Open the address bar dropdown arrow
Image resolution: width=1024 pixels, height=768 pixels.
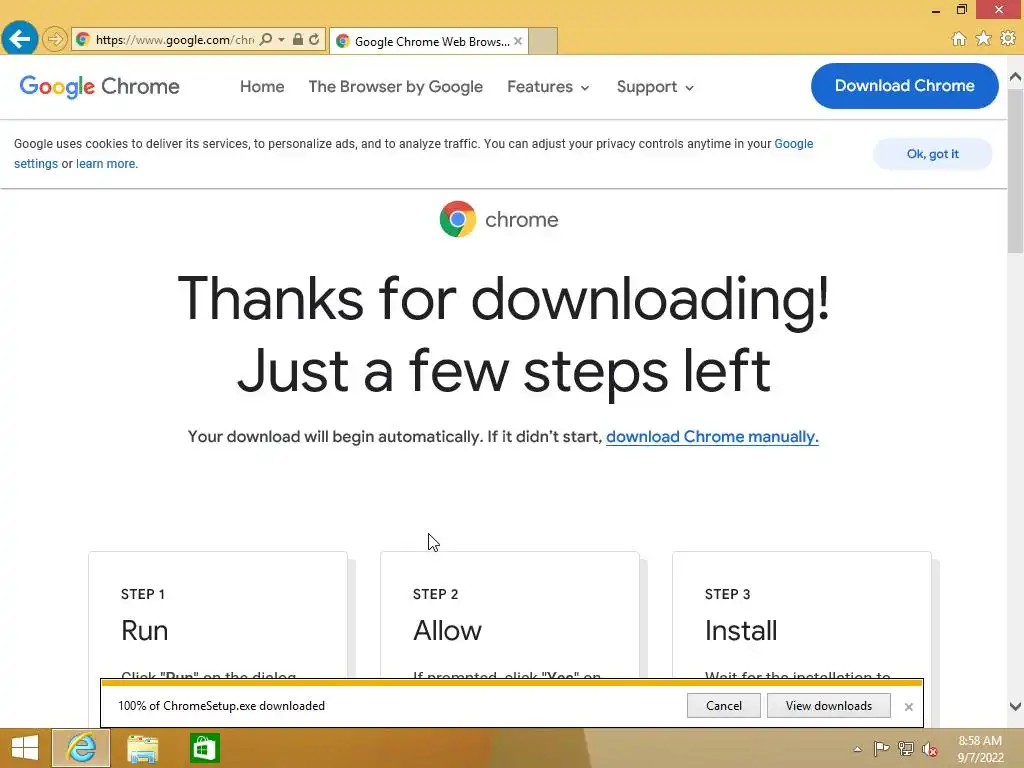(x=281, y=39)
